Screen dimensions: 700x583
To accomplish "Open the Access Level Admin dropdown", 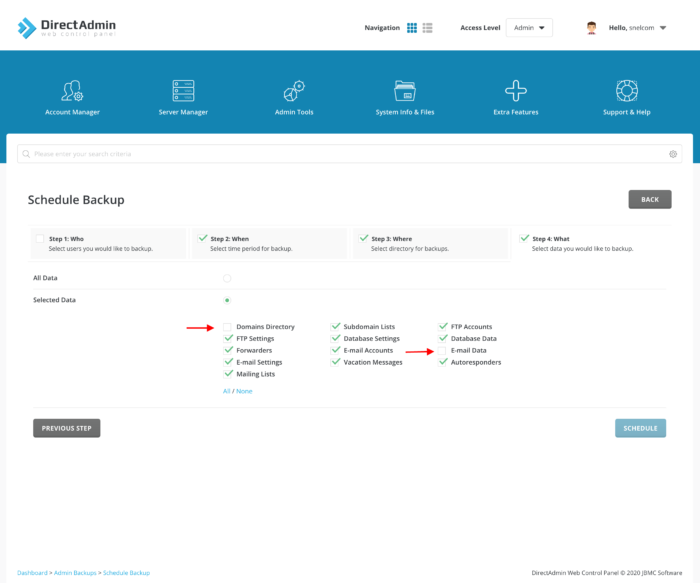I will point(529,28).
